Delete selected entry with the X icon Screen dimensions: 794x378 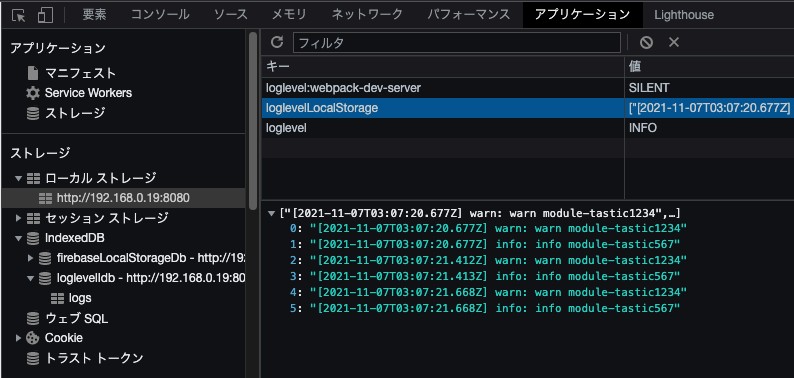point(673,43)
